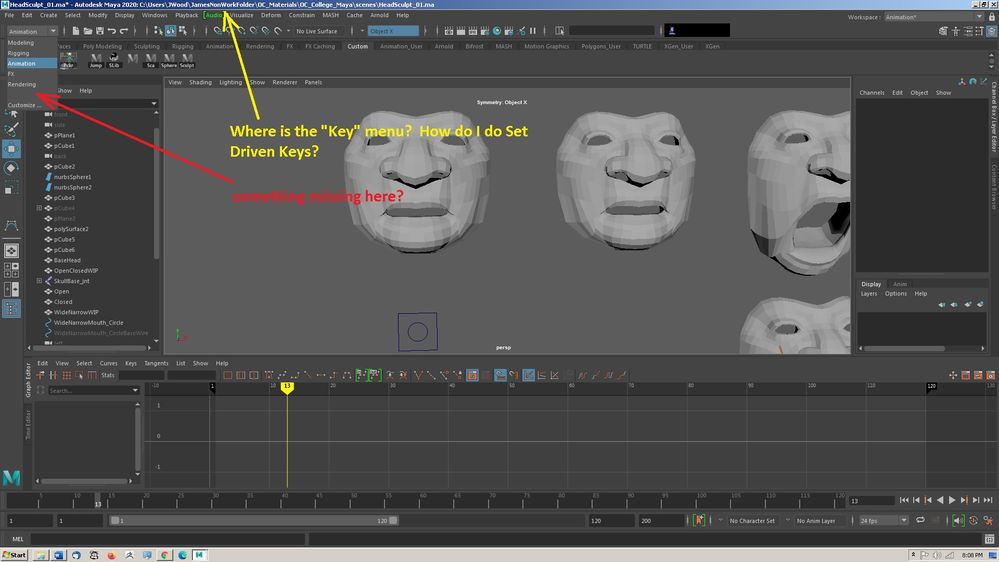Choose Customize in the menu set list
Screen dimensions: 999x562
point(22,105)
